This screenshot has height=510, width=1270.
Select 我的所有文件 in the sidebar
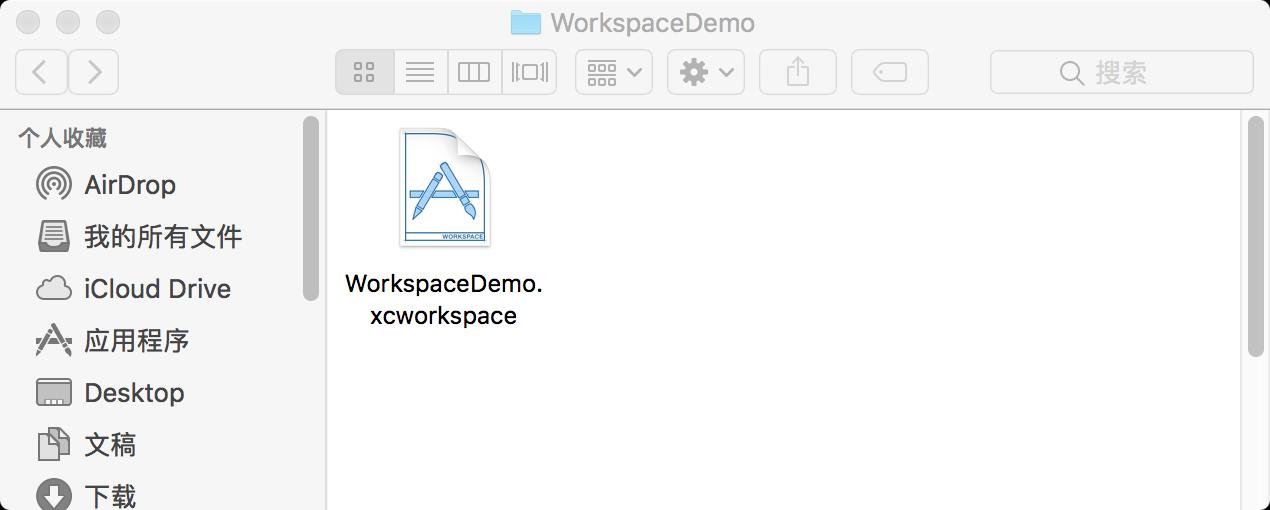pos(139,237)
